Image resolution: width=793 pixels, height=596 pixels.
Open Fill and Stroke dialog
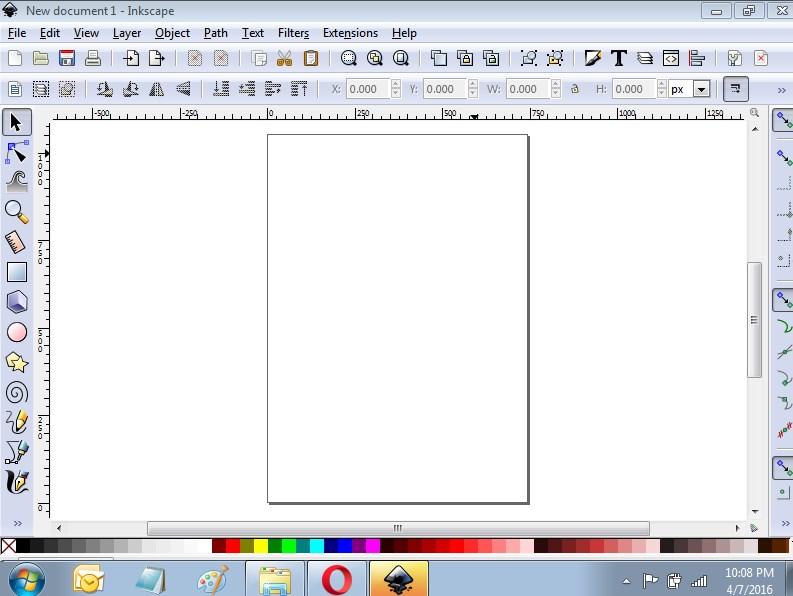coord(593,58)
